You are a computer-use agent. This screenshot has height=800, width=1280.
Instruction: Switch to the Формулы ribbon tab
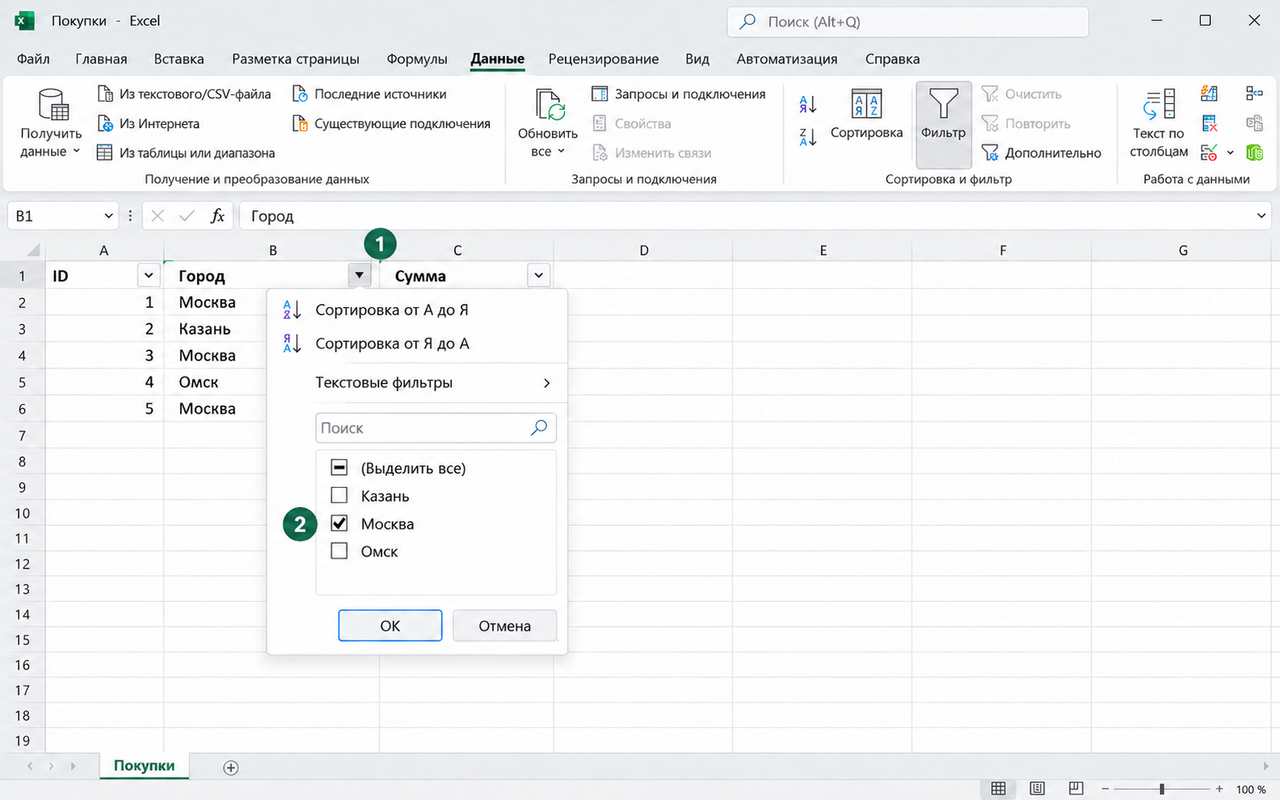(x=417, y=59)
